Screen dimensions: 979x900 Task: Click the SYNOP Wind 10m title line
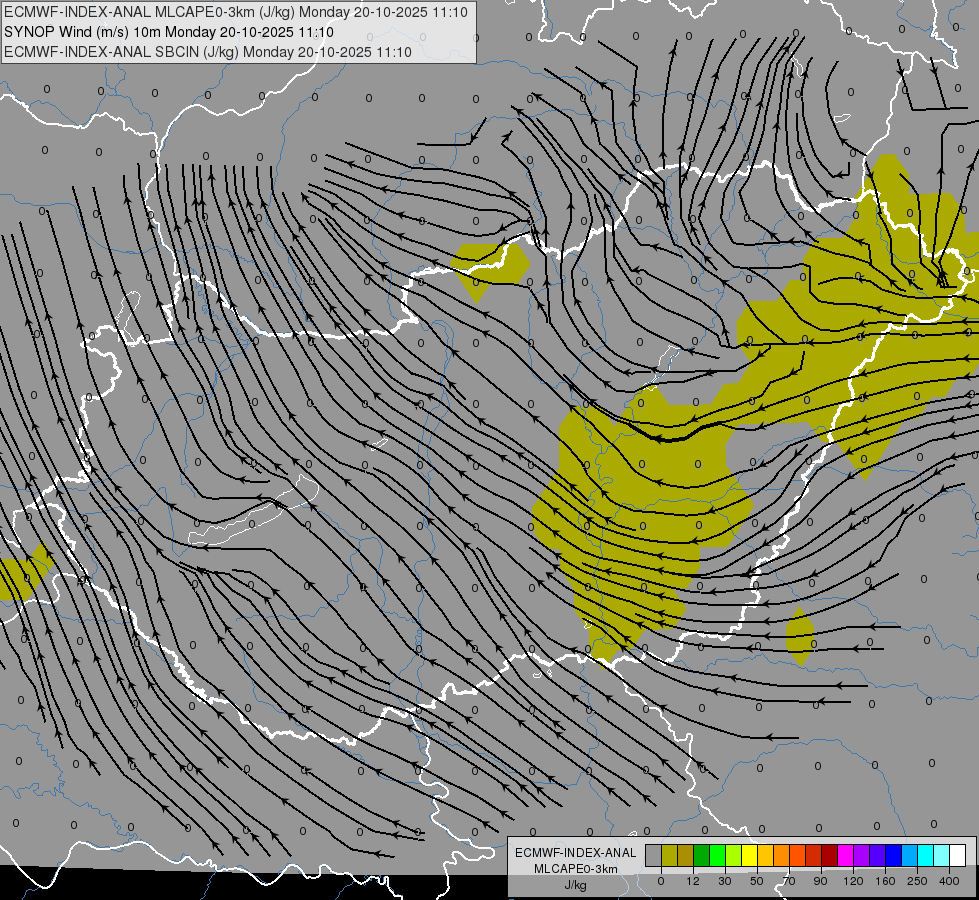point(169,32)
